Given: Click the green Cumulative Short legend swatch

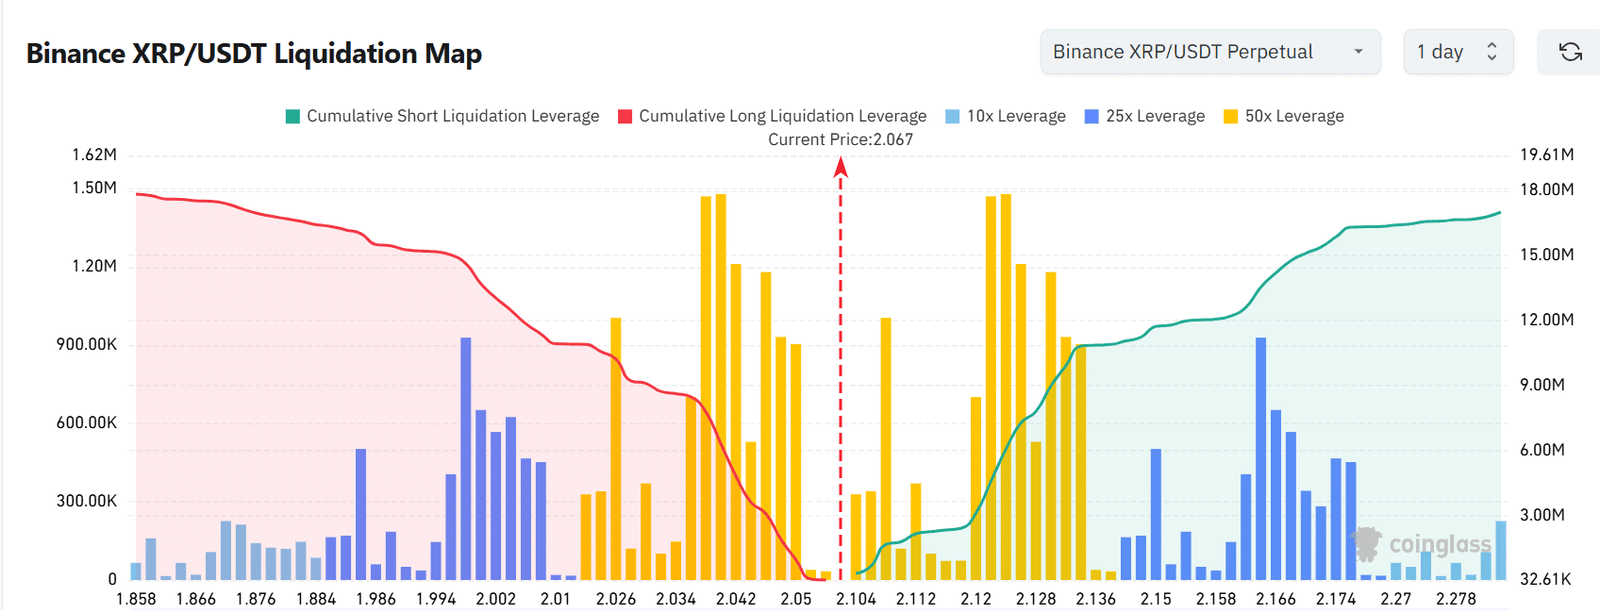Looking at the screenshot, I should [x=293, y=117].
